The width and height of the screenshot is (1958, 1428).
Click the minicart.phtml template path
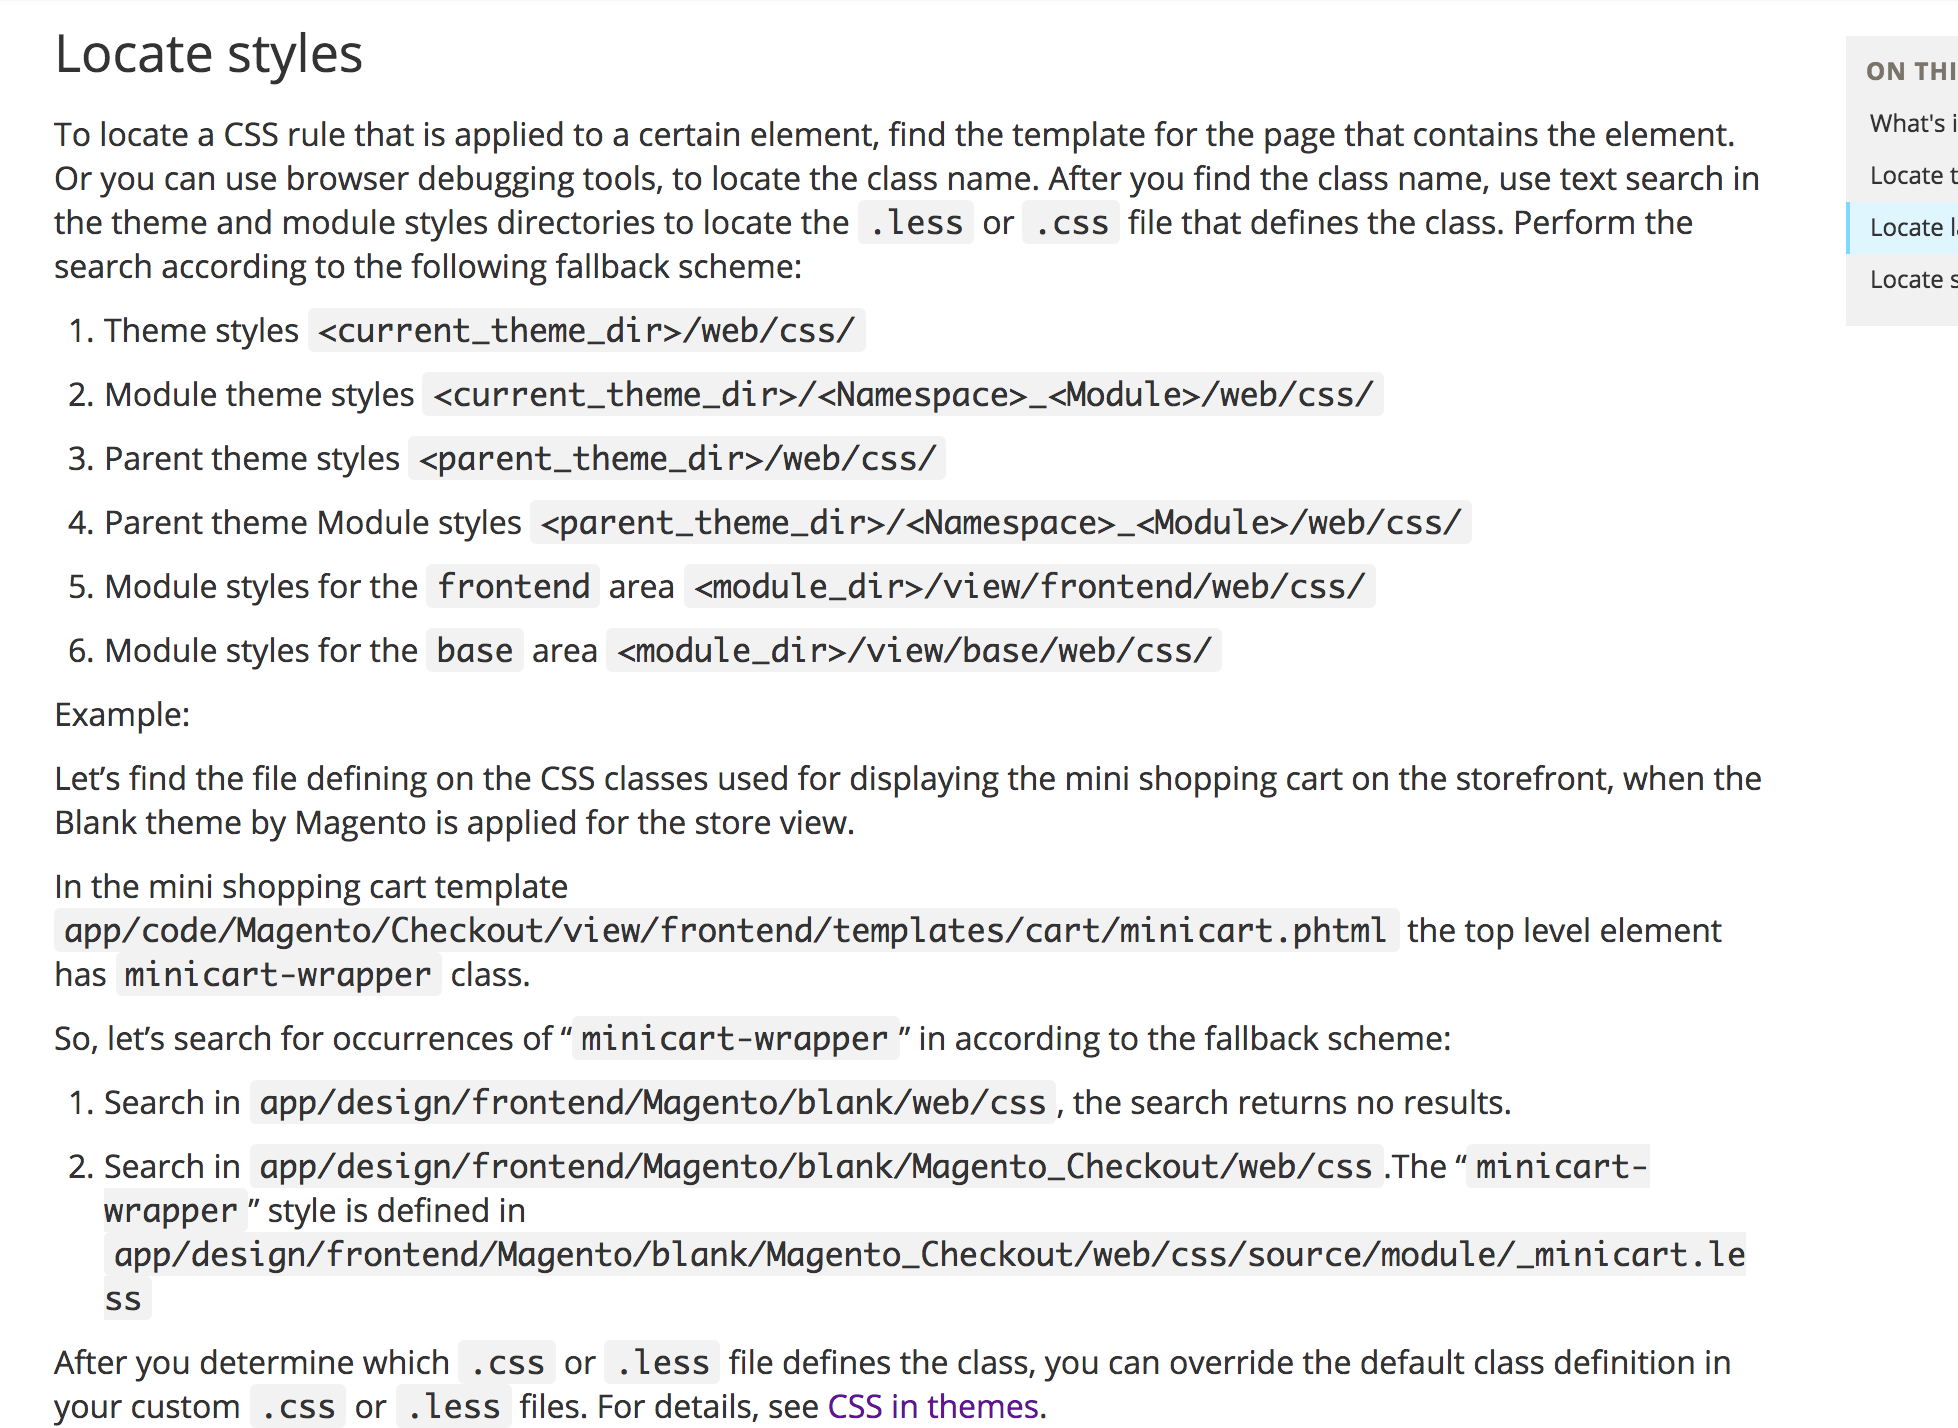click(725, 930)
